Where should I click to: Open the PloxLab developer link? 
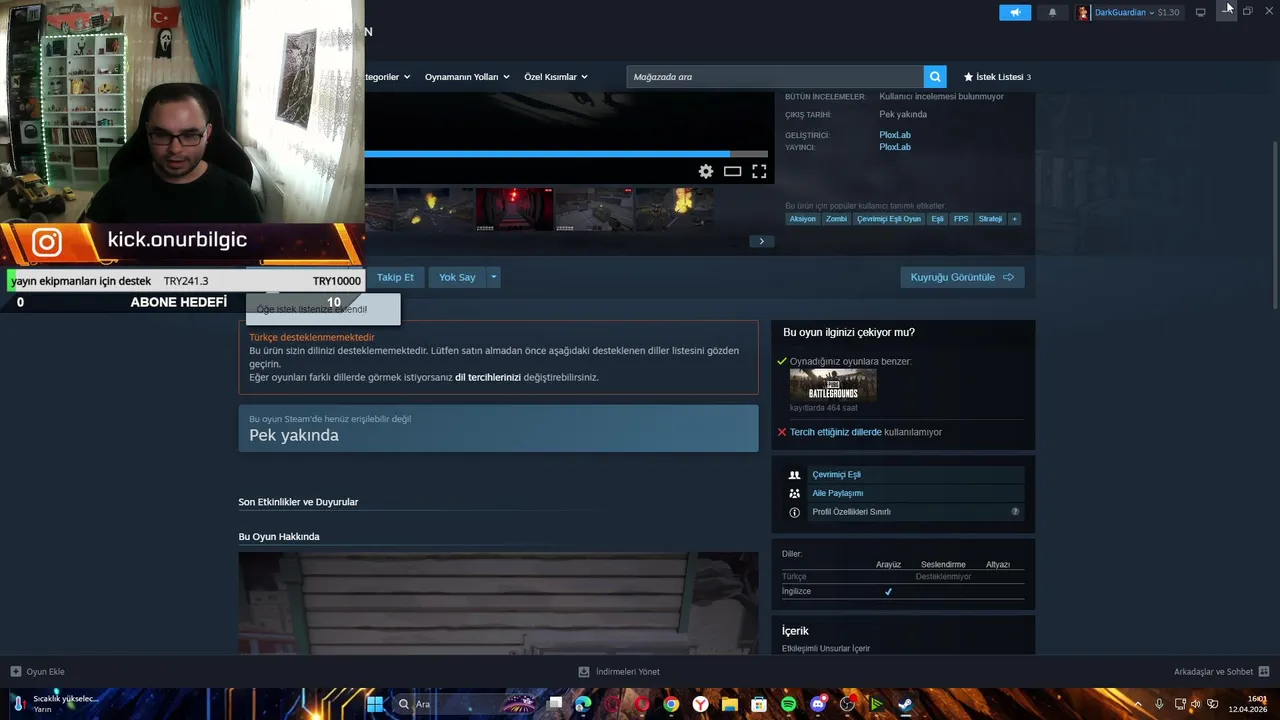pos(895,135)
